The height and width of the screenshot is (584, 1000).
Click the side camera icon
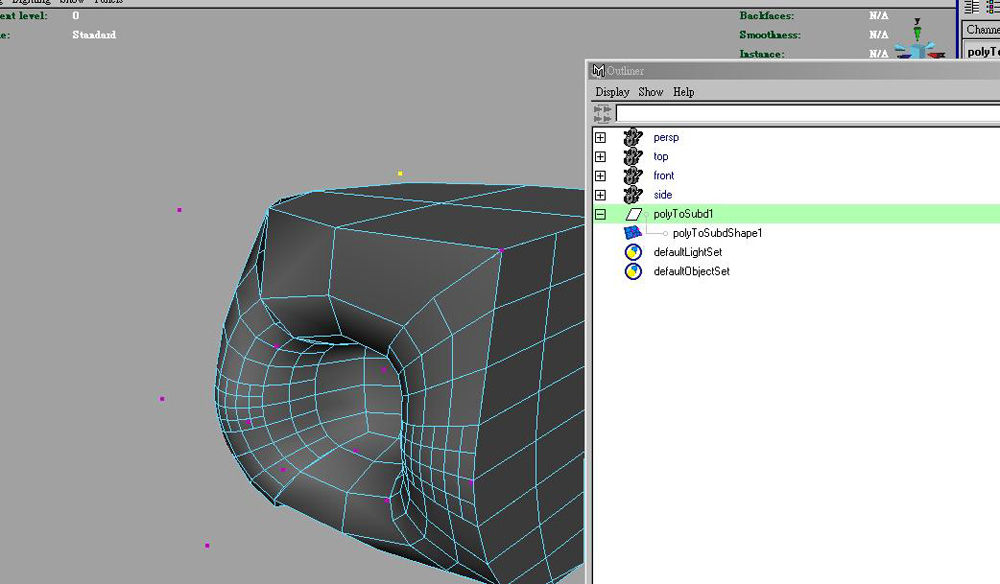click(633, 194)
